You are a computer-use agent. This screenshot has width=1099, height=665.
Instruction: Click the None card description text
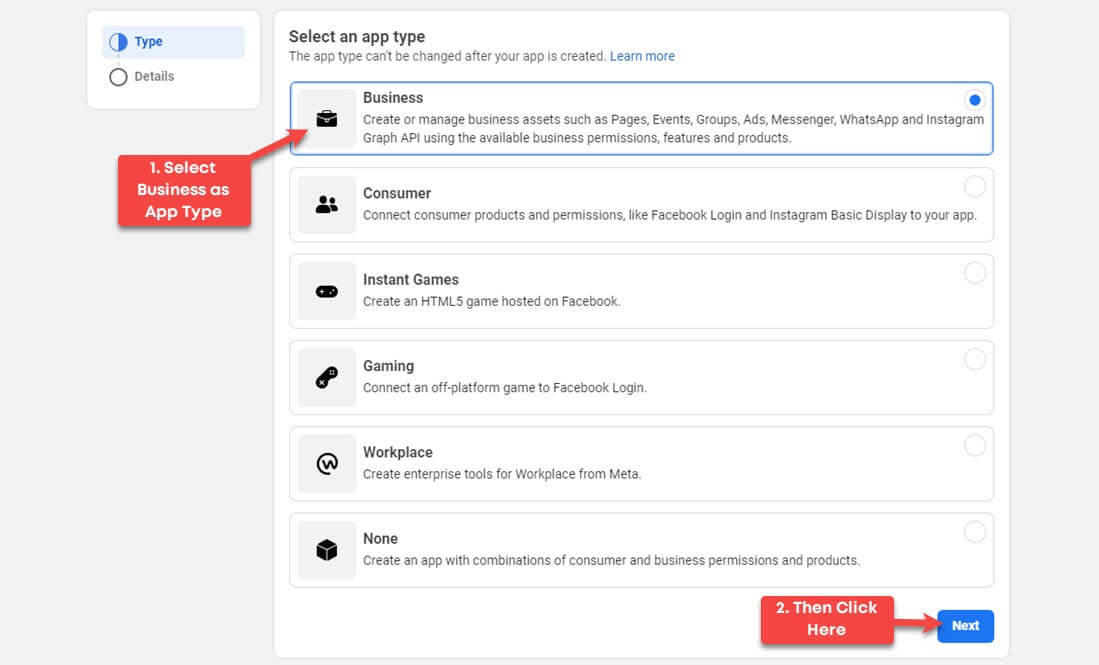[611, 561]
